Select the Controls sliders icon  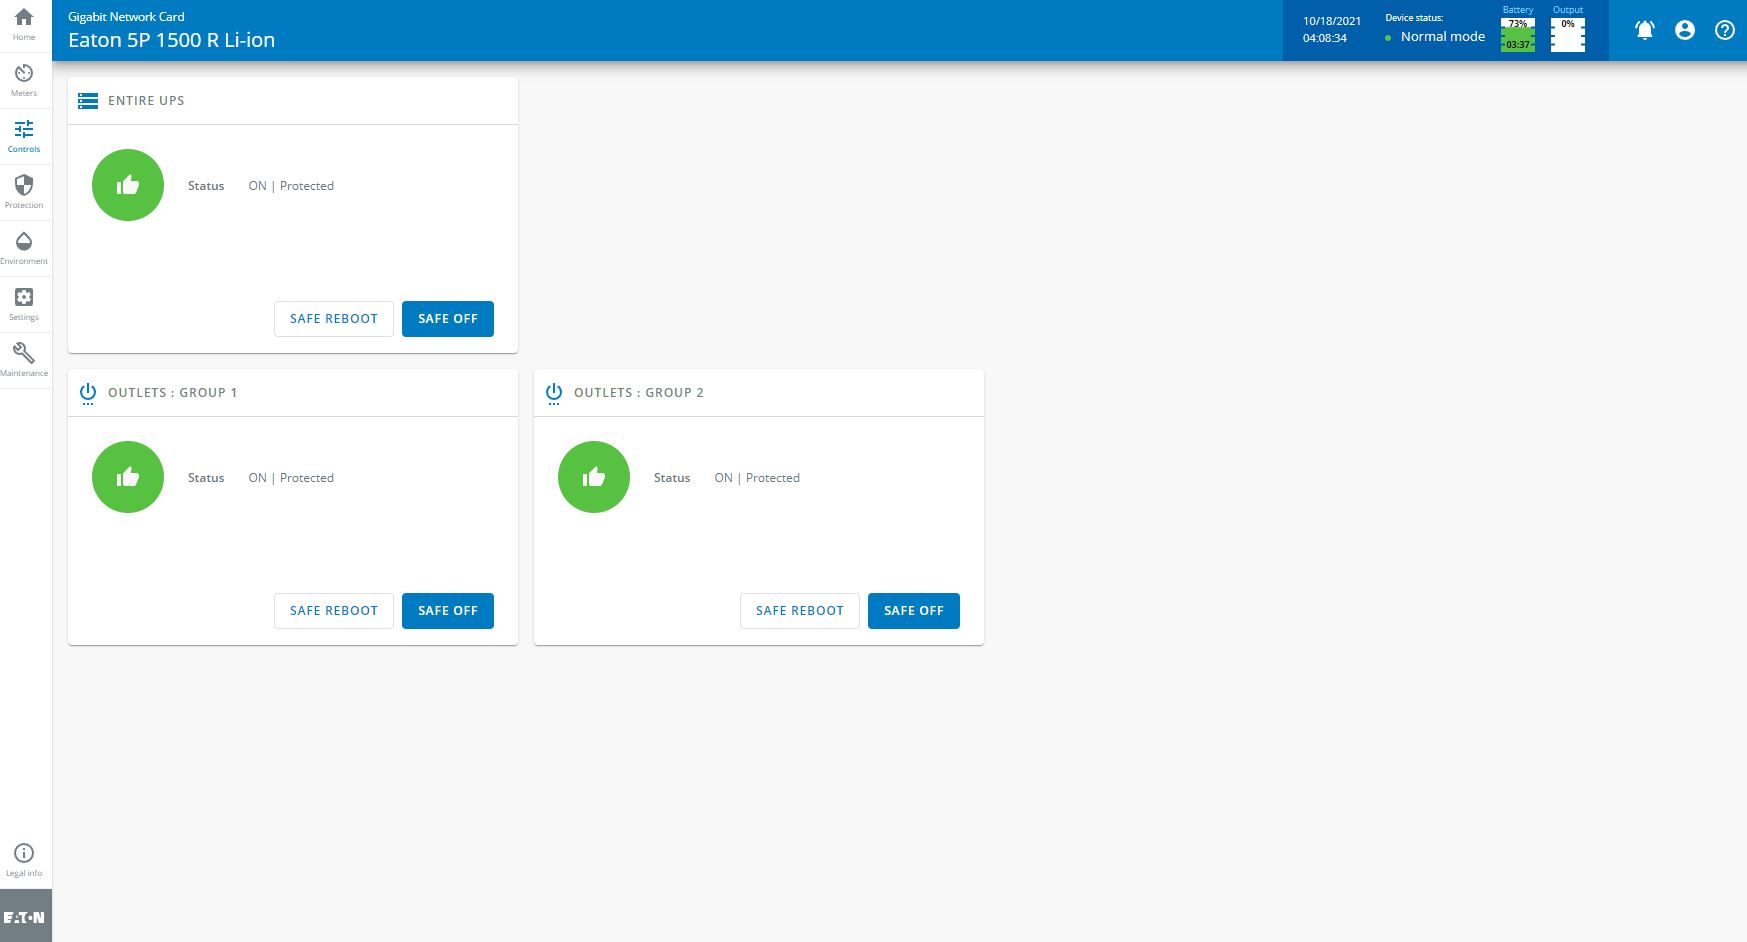pyautogui.click(x=24, y=130)
